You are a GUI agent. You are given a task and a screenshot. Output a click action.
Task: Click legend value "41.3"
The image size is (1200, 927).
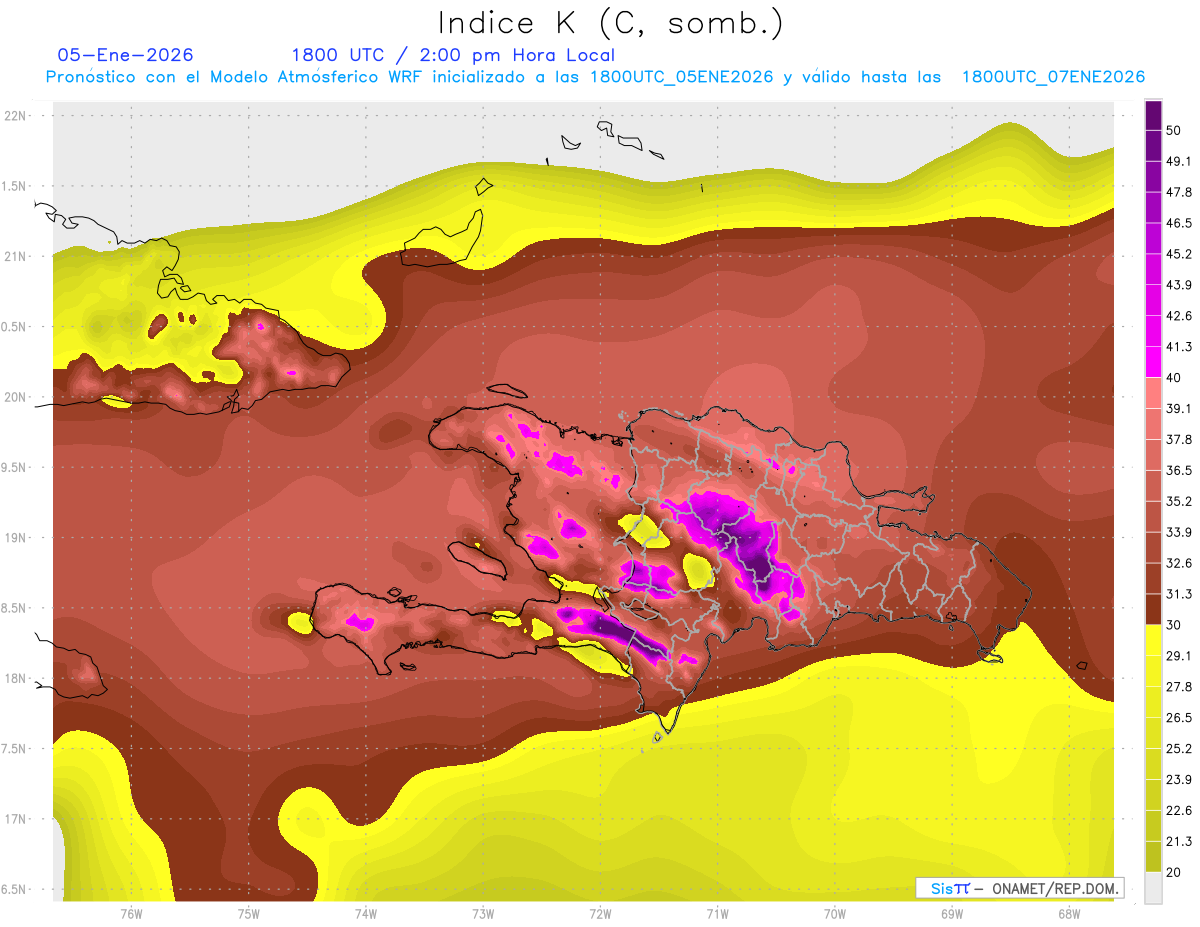pyautogui.click(x=1179, y=347)
